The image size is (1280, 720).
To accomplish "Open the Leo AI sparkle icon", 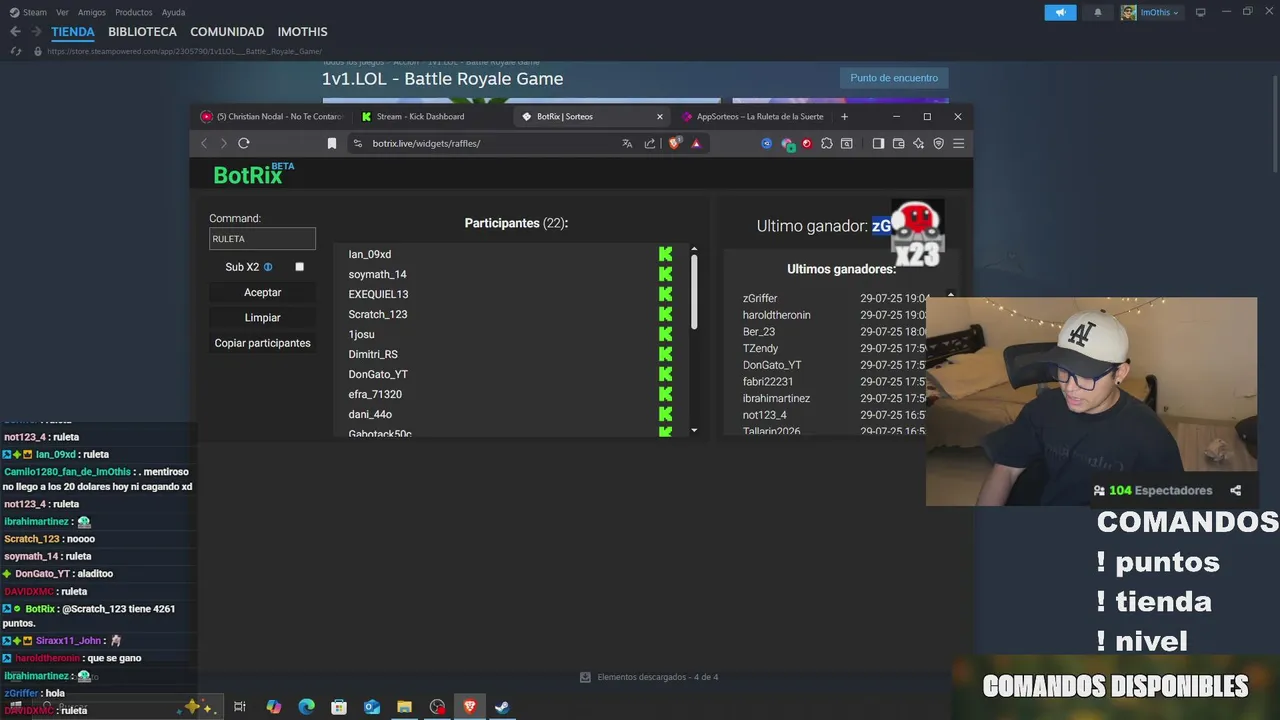I will point(918,143).
